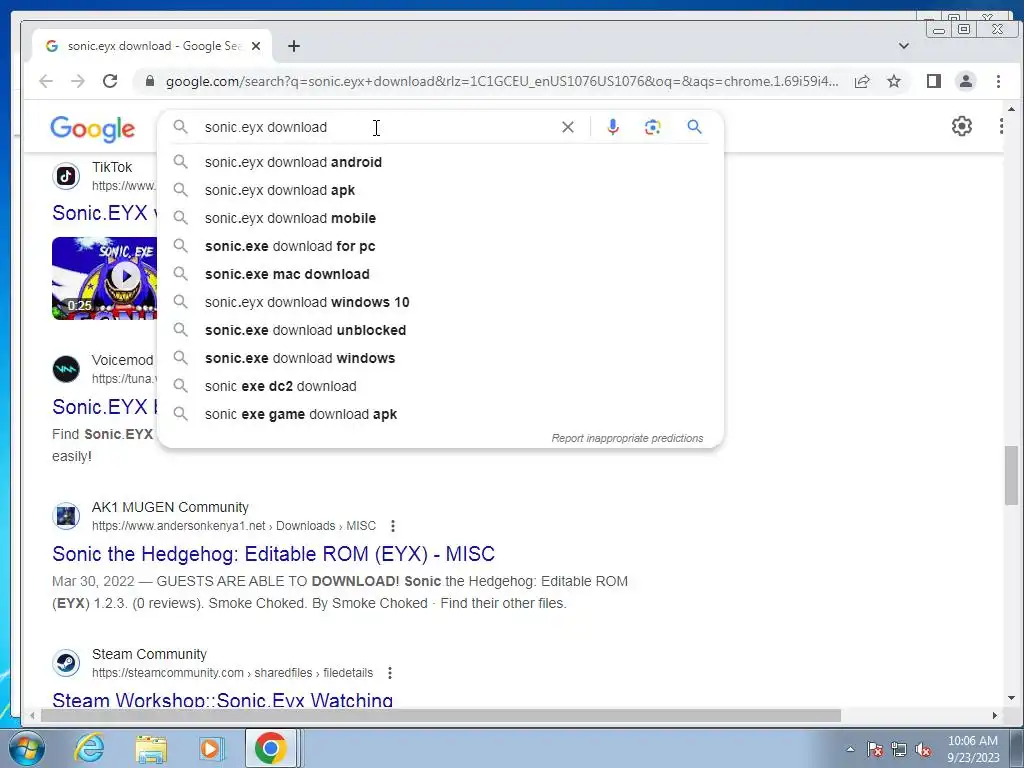
Task: Open the Chrome profile avatar
Action: (966, 81)
